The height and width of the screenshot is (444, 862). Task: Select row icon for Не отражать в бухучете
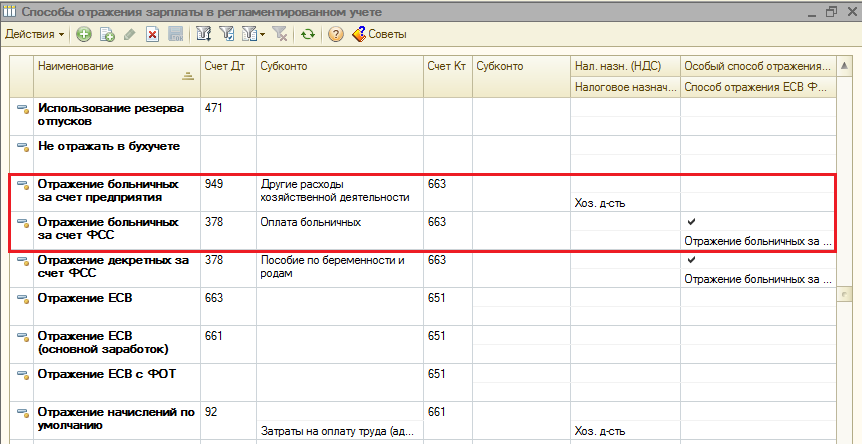23,147
